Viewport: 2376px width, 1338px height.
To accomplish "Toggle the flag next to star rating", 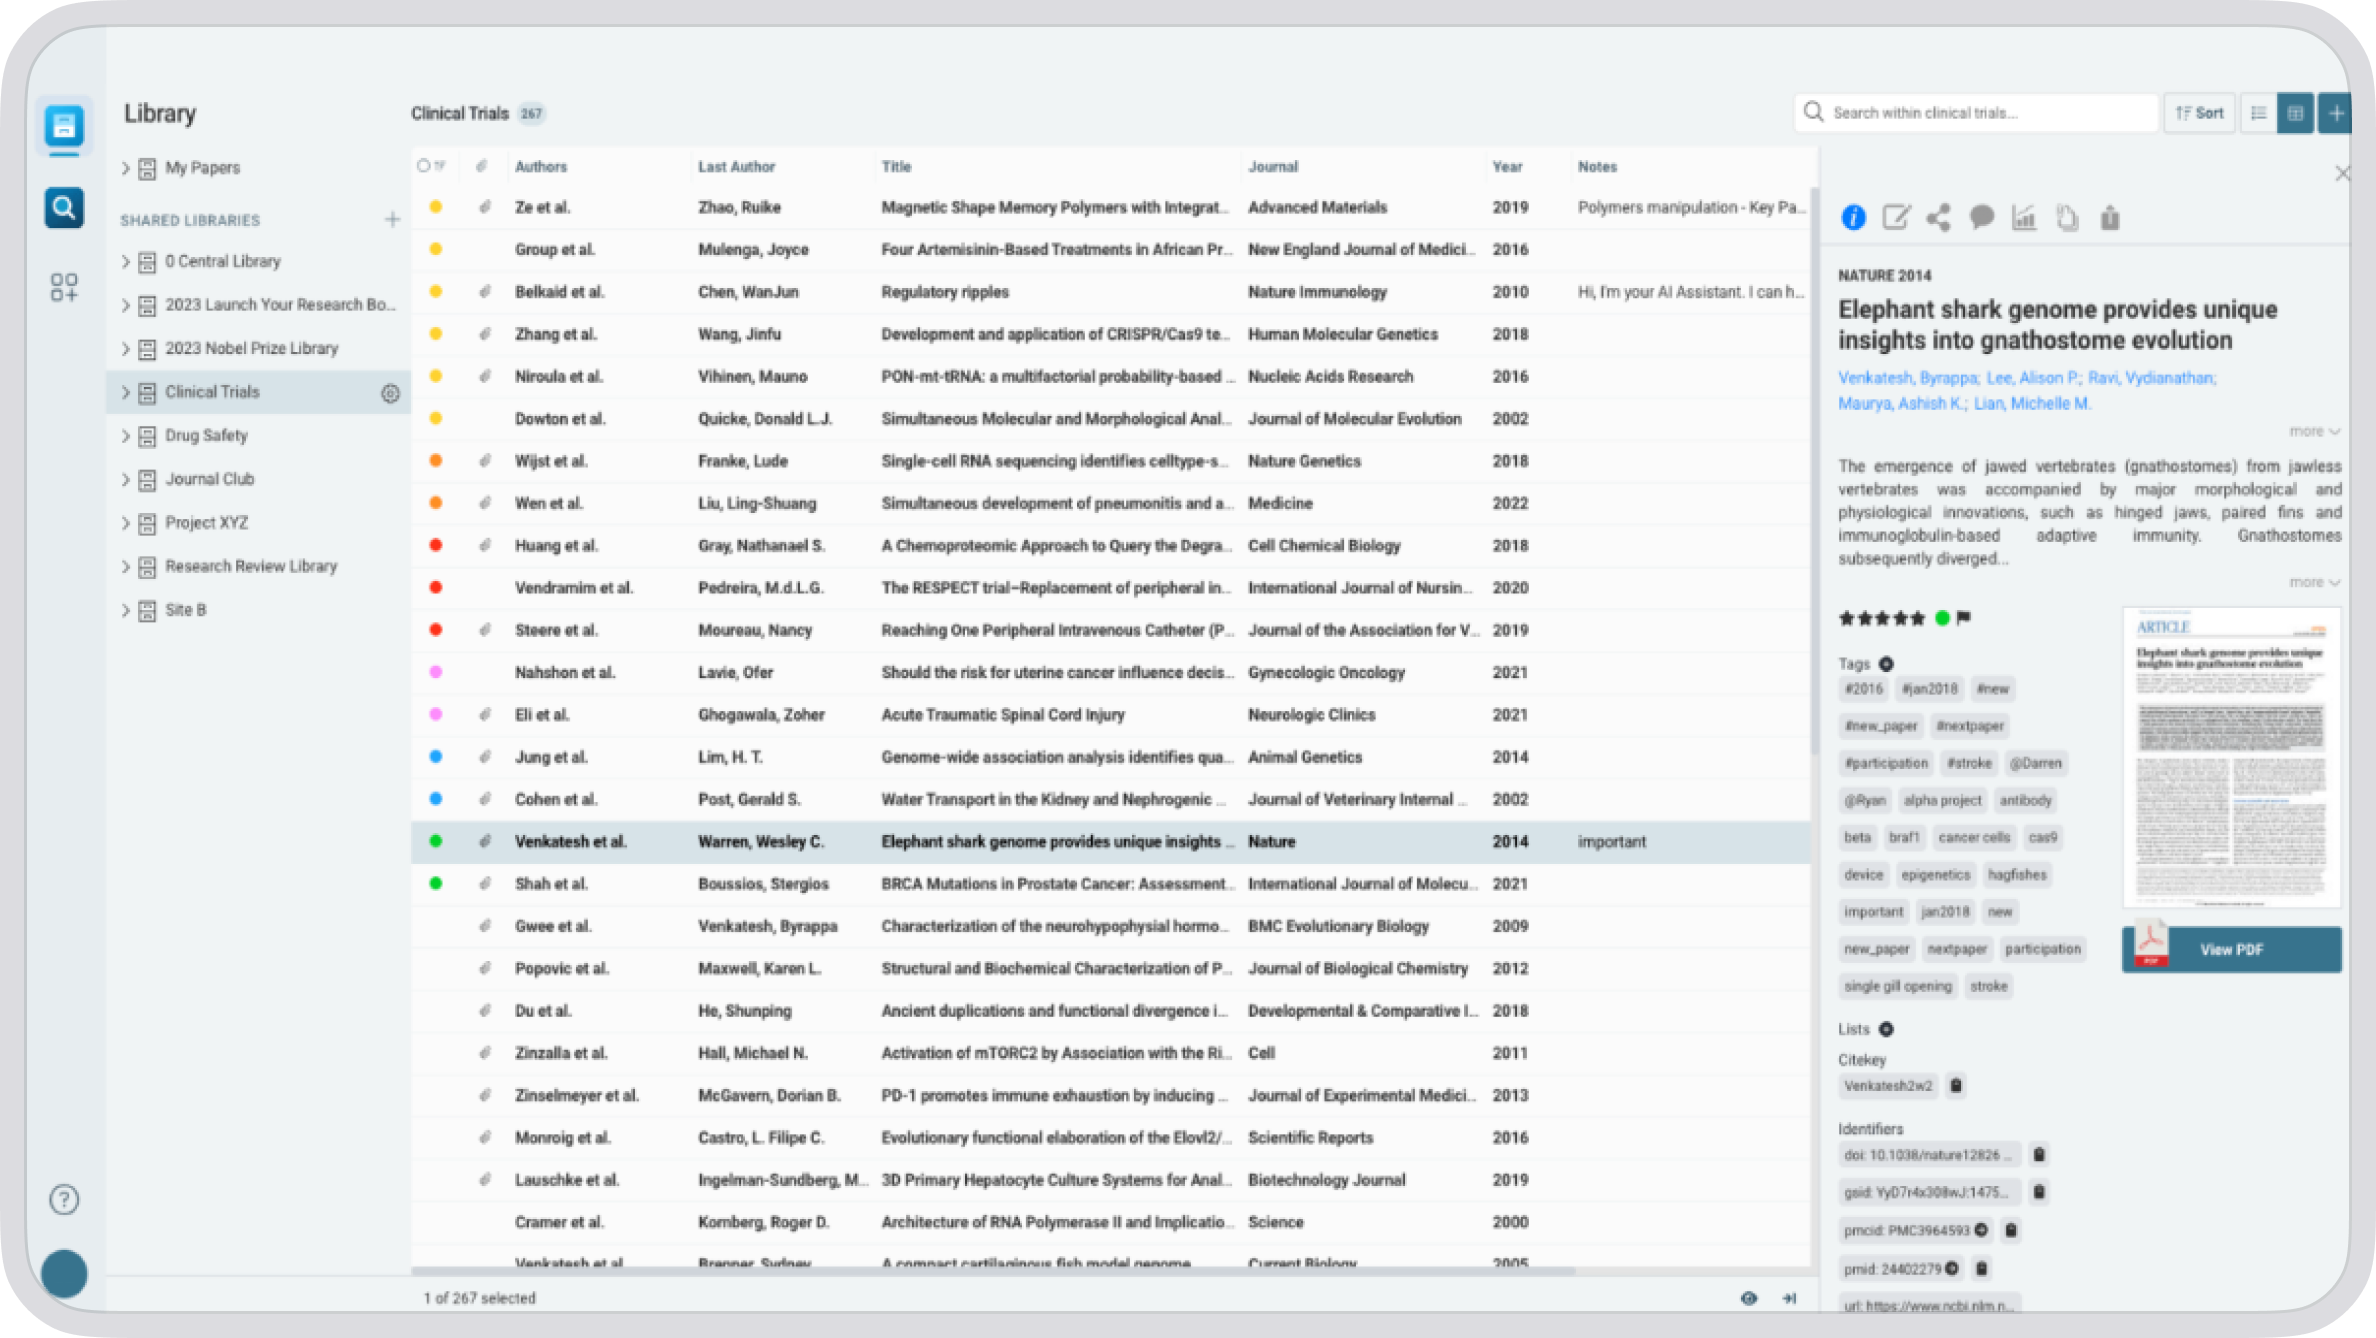I will click(x=1964, y=618).
